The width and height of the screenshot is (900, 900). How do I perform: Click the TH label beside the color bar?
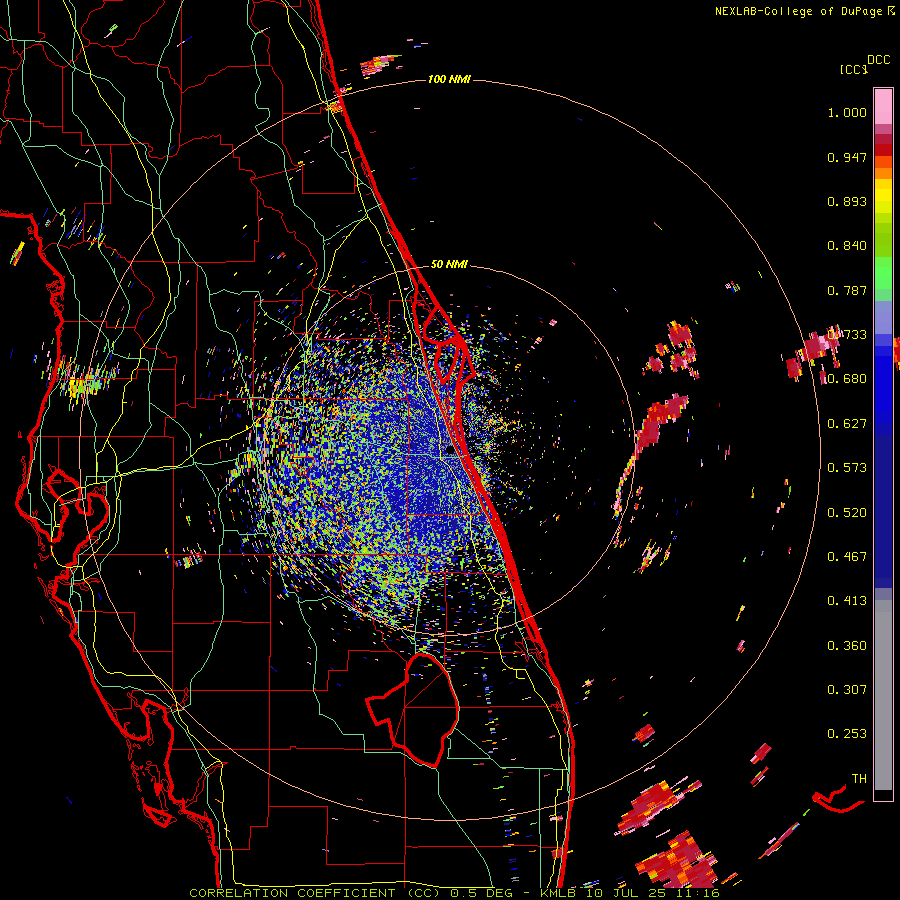(x=859, y=779)
